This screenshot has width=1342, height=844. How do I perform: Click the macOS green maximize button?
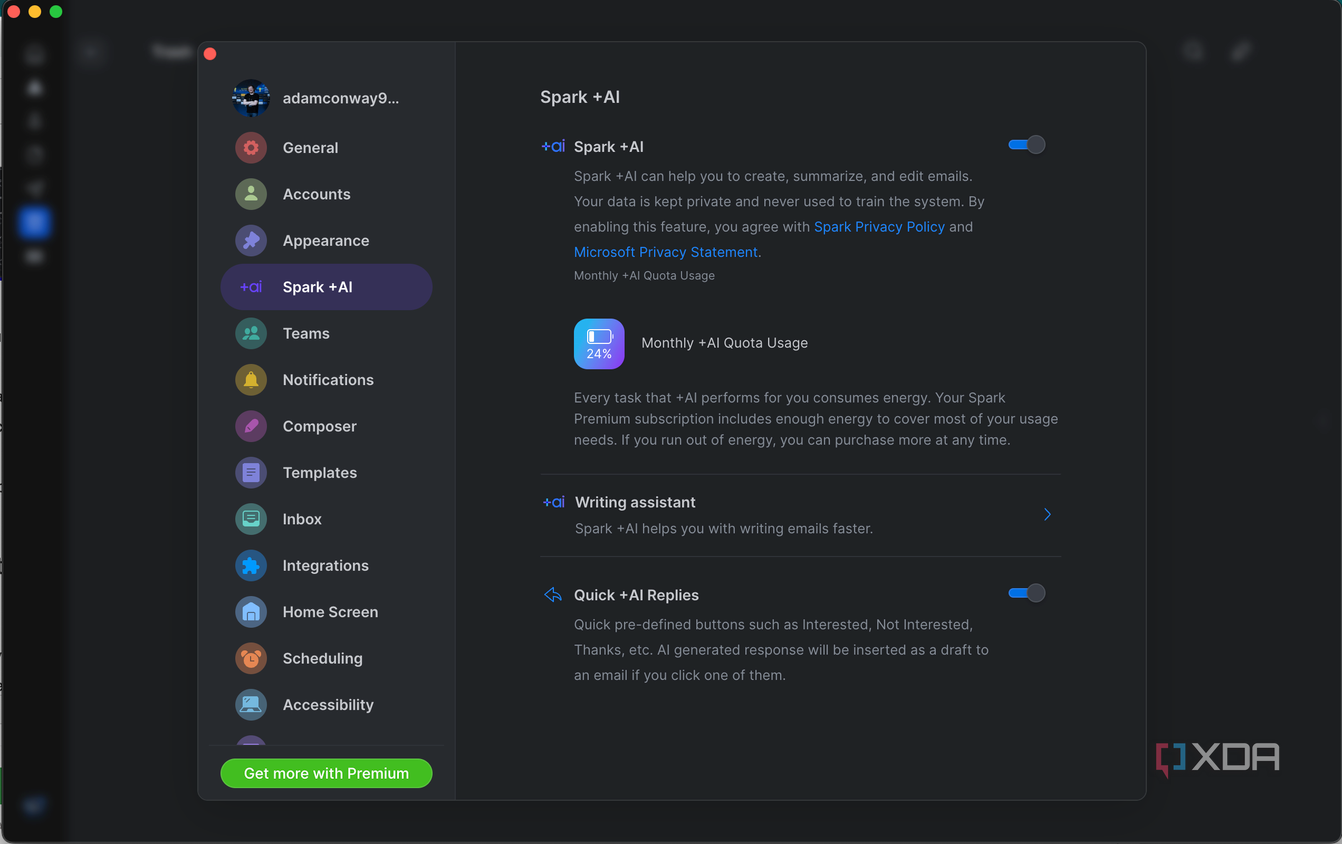point(56,11)
